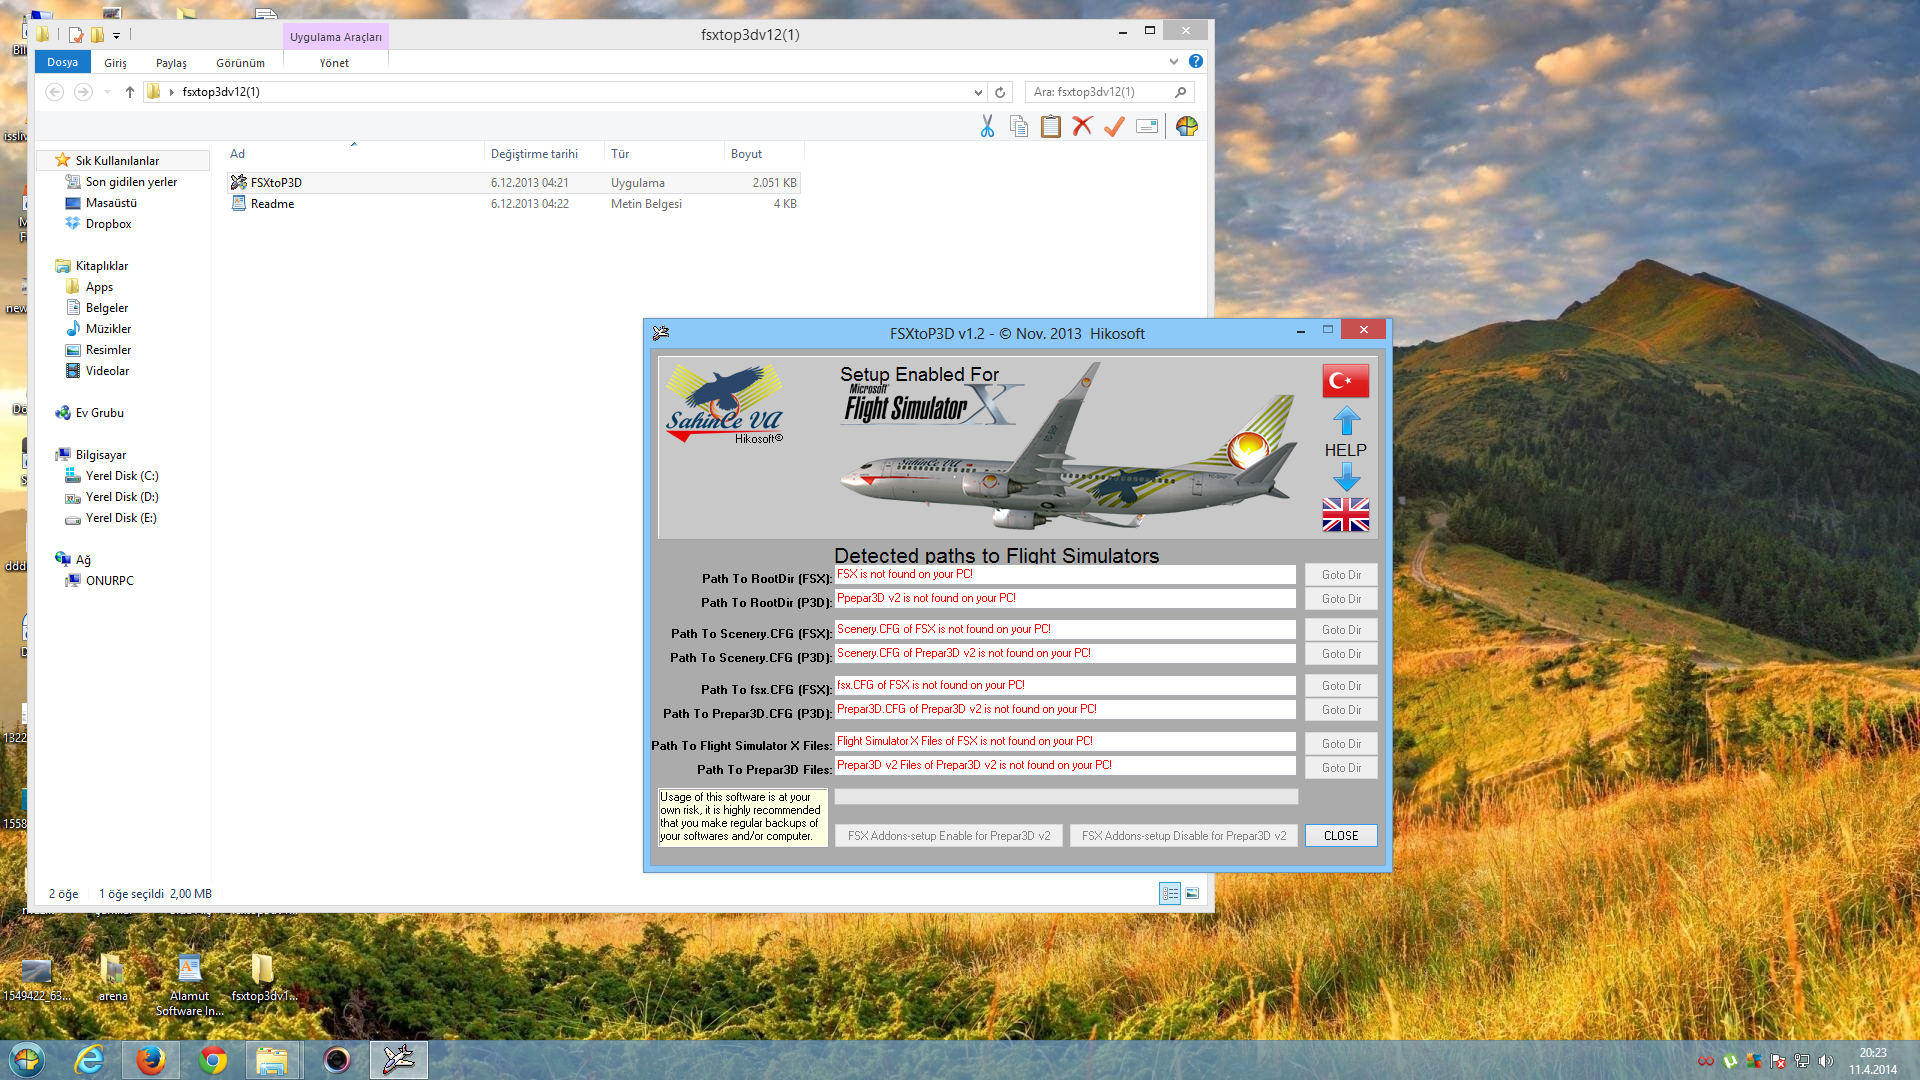Open Firefox from taskbar
The width and height of the screenshot is (1920, 1080).
[x=151, y=1060]
